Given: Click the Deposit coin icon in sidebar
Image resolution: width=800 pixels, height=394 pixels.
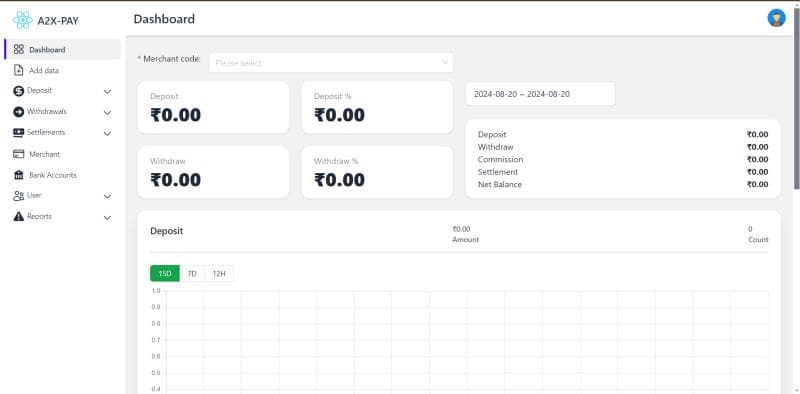Looking at the screenshot, I should [x=18, y=91].
